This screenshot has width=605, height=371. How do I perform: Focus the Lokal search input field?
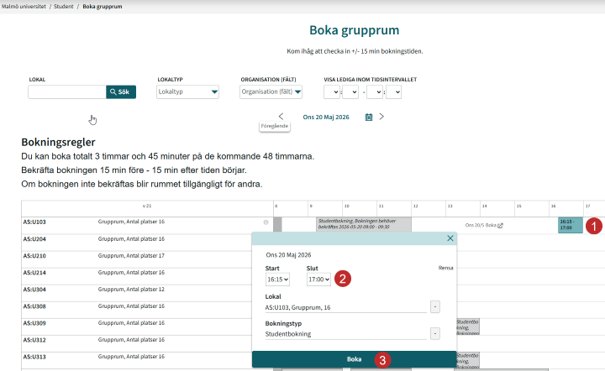tap(67, 92)
